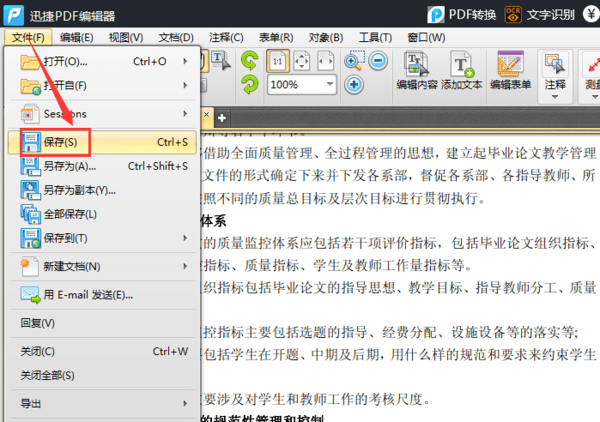Expand the 保存到(T) submenu arrow
This screenshot has height=422, width=600.
[185, 238]
